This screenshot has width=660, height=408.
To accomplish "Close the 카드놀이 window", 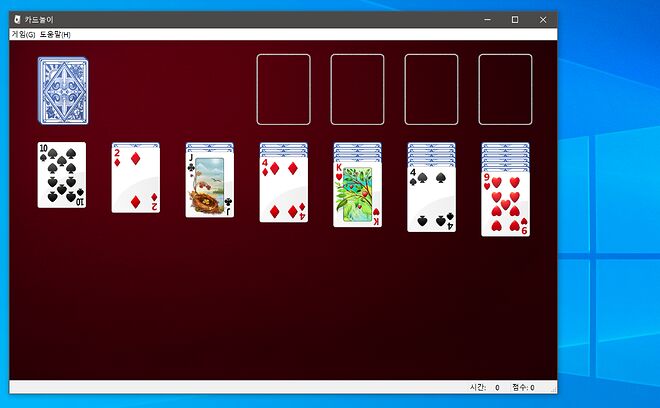I will tap(543, 19).
